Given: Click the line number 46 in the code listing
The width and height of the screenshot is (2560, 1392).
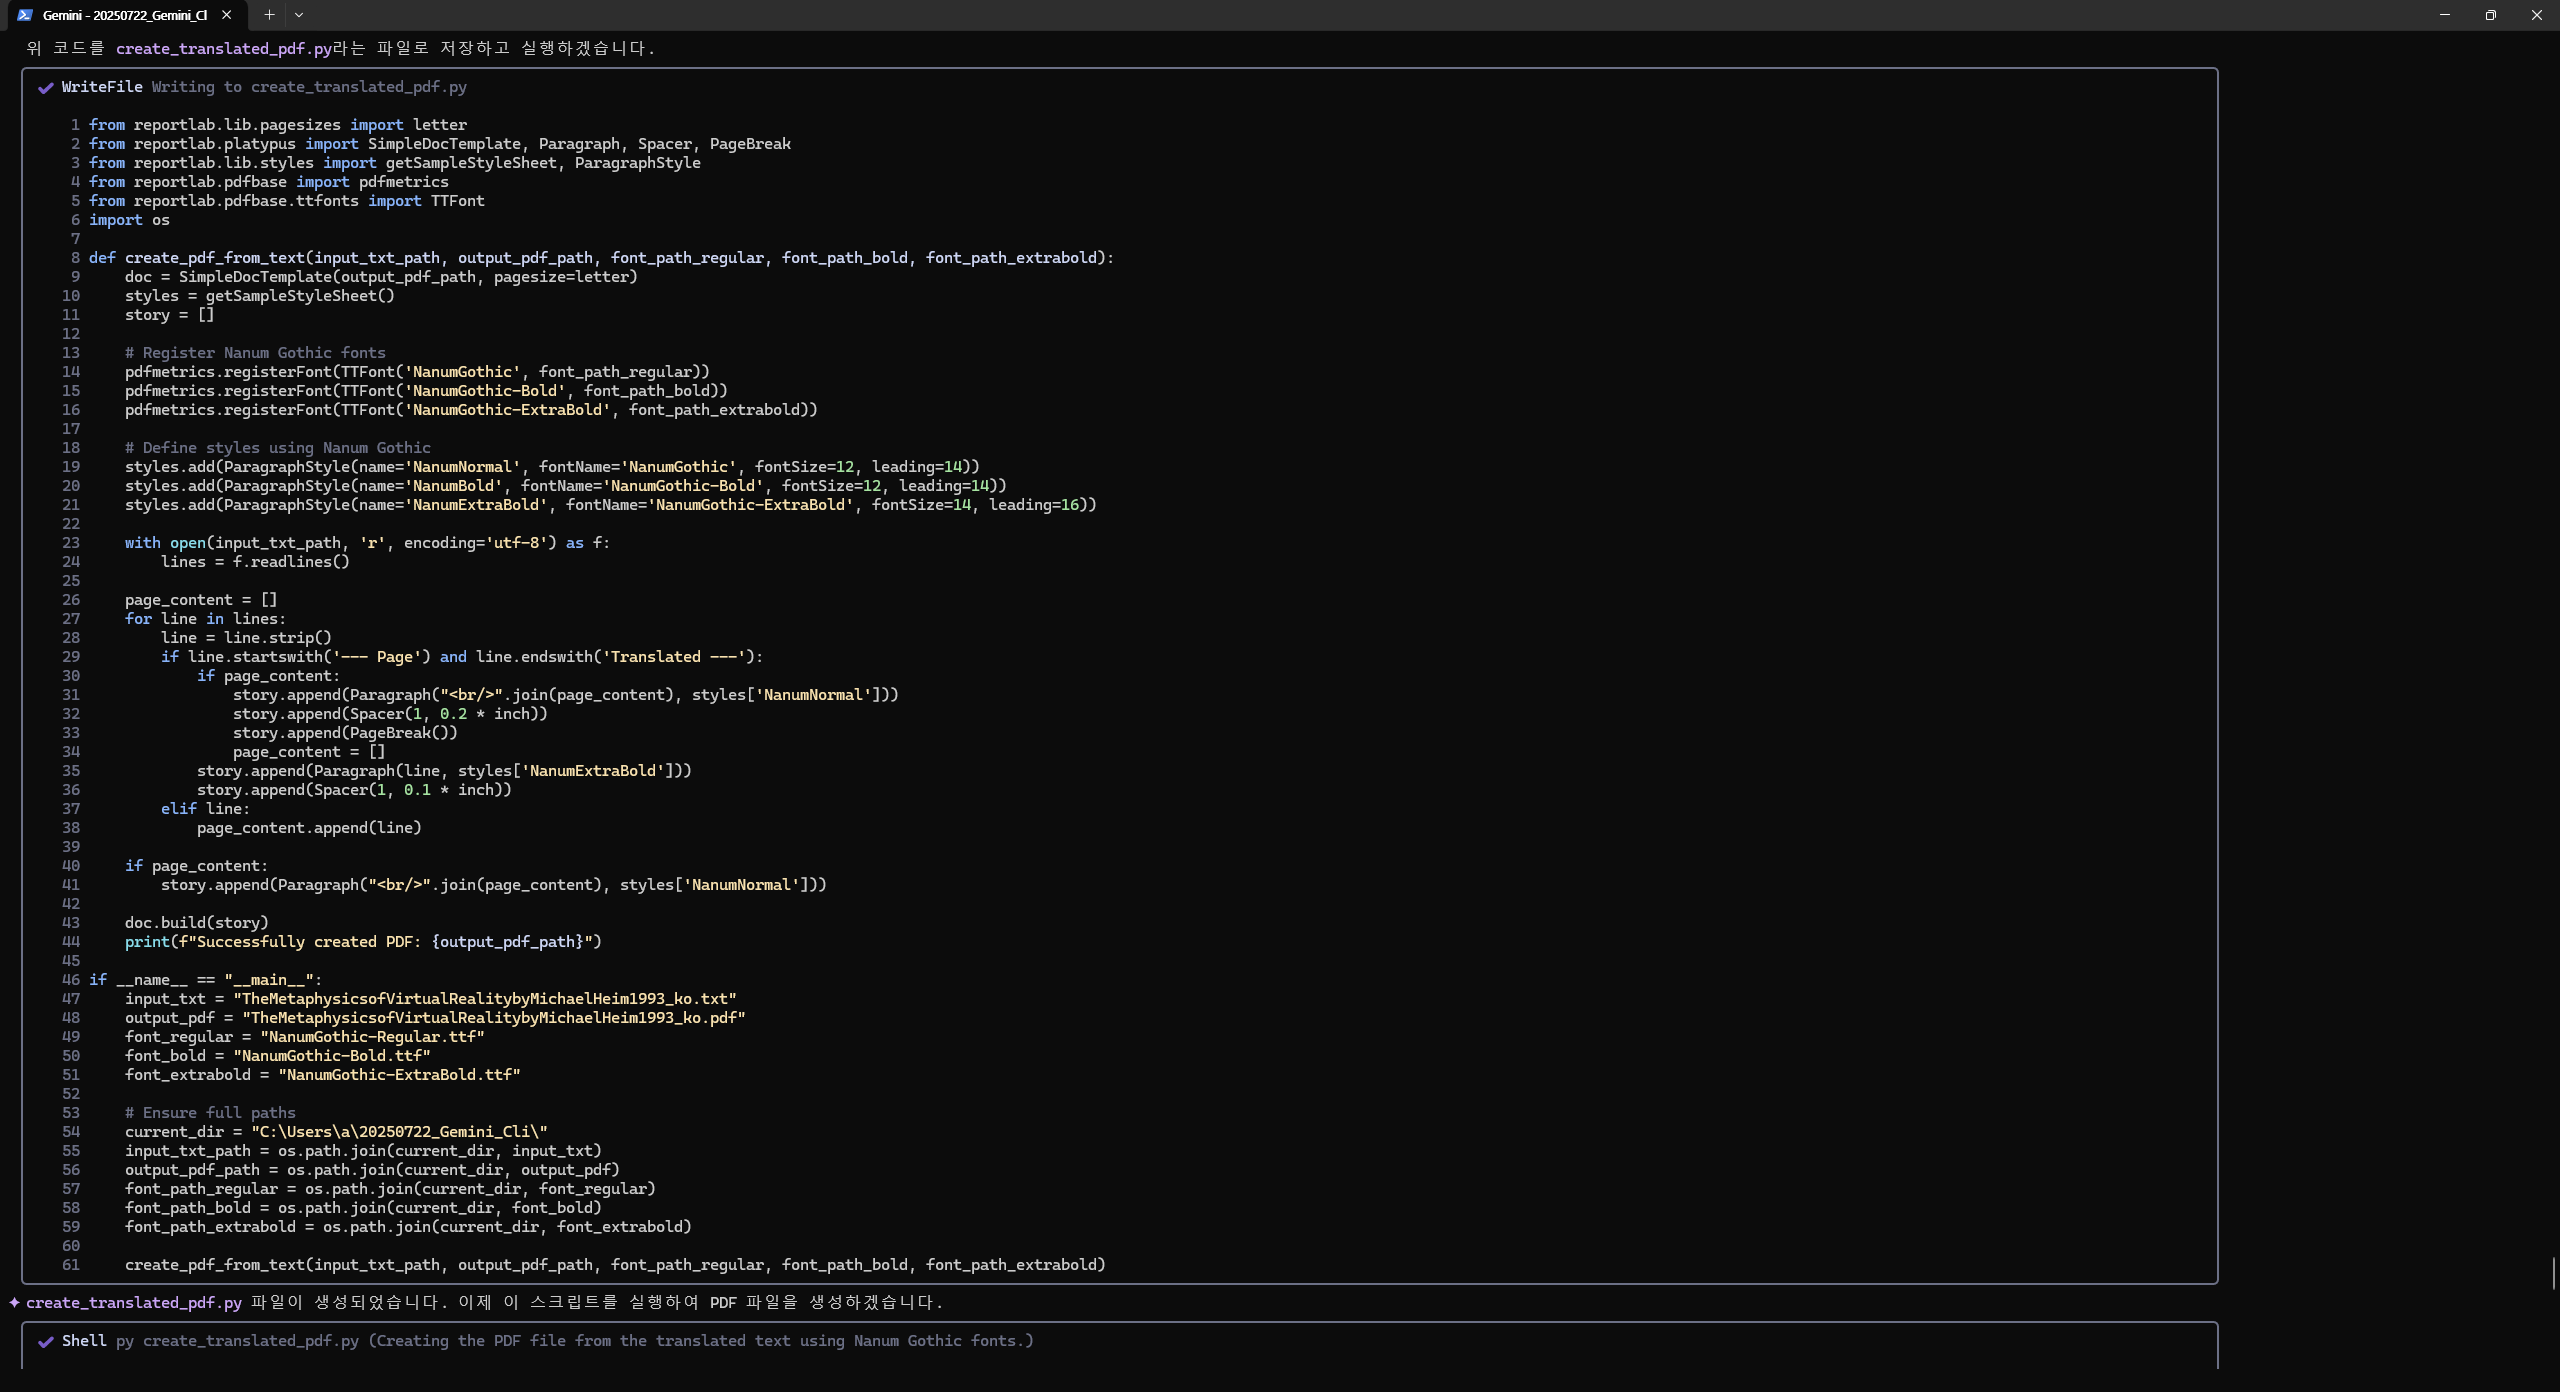Looking at the screenshot, I should tap(71, 980).
